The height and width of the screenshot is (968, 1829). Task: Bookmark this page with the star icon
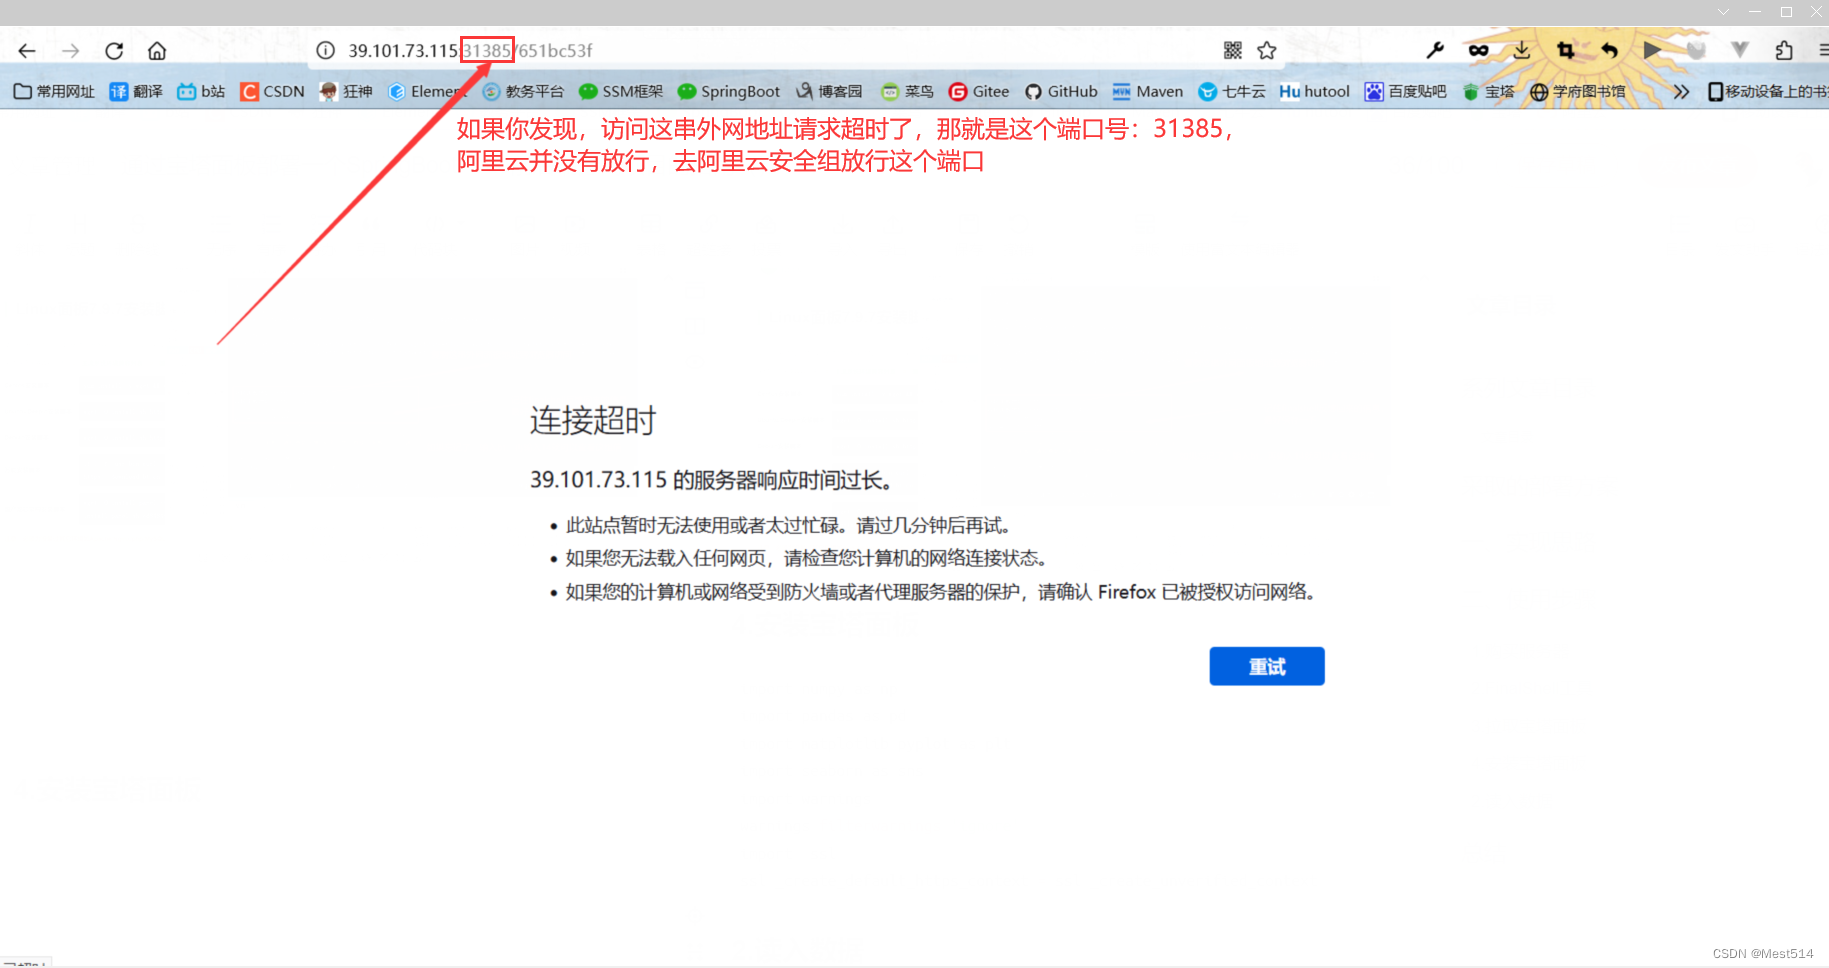(x=1266, y=49)
